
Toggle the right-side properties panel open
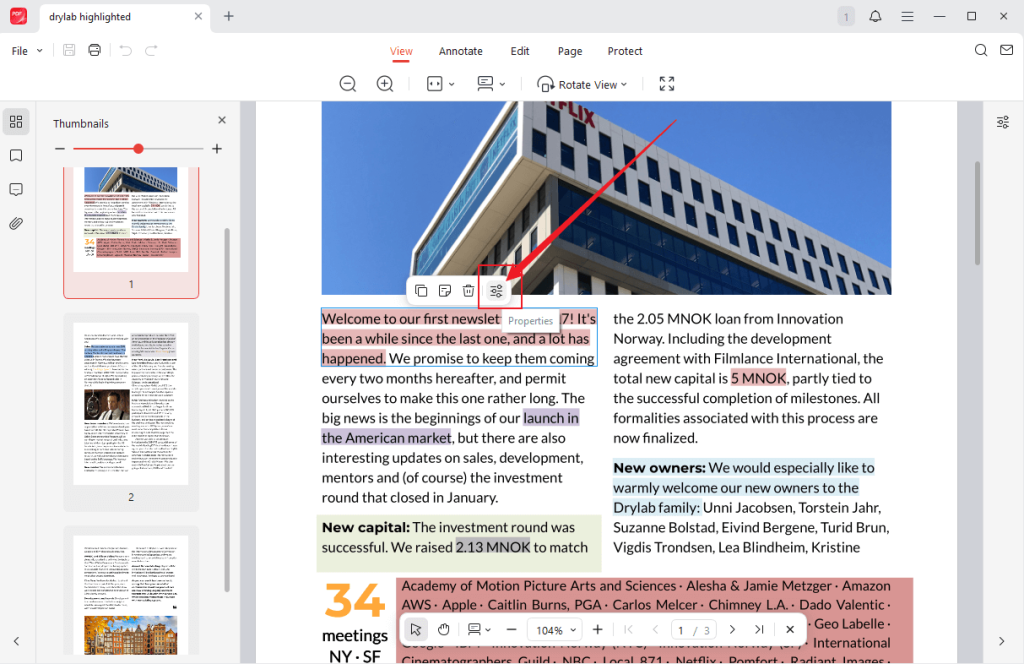(x=1003, y=121)
